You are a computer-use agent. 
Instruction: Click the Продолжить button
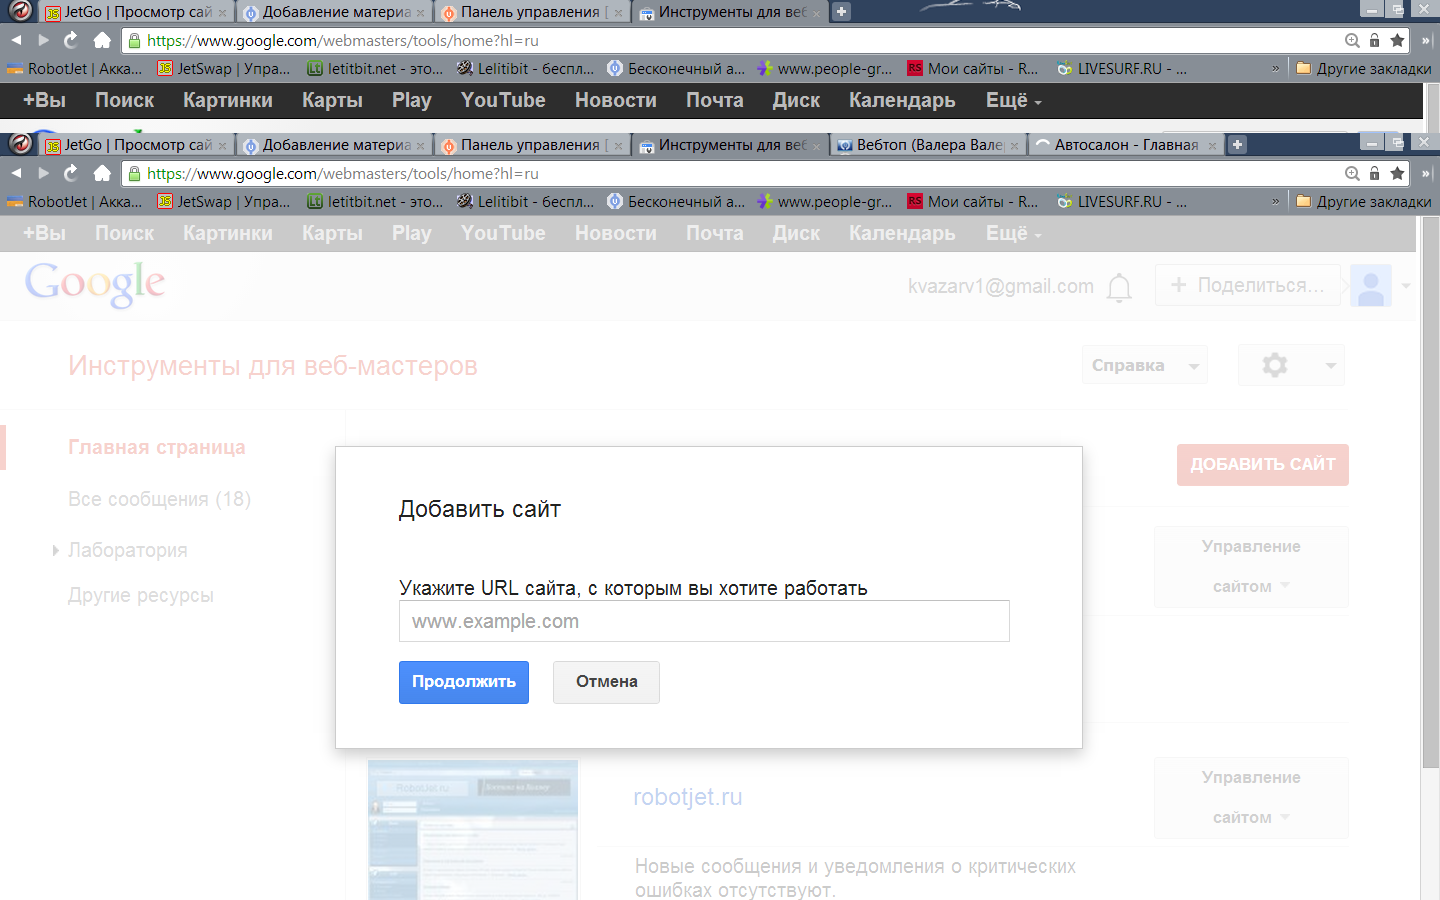(464, 682)
